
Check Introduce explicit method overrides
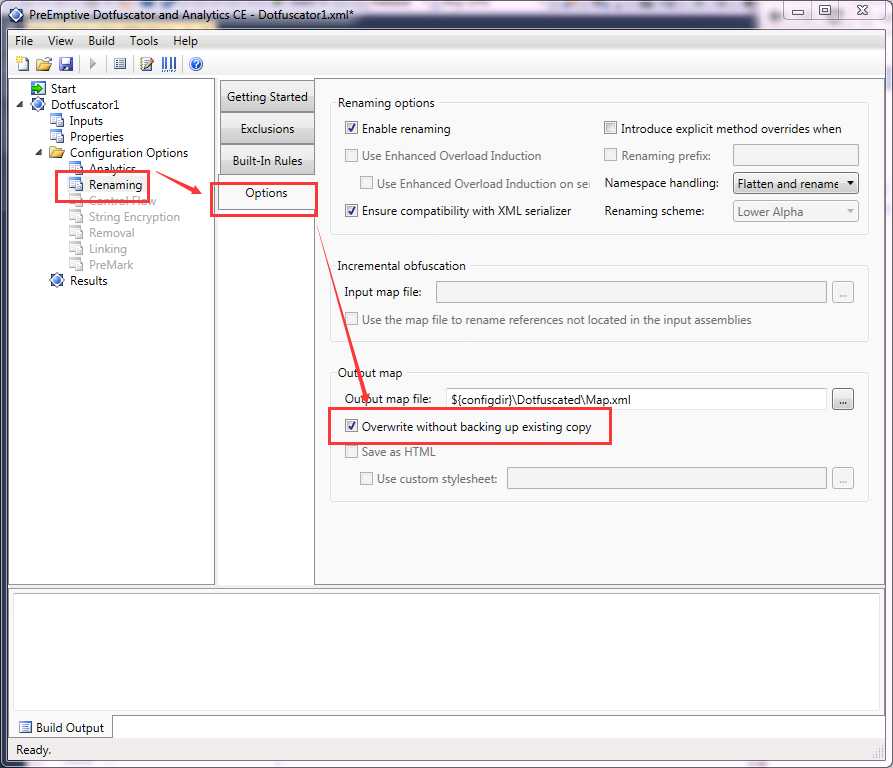click(611, 128)
